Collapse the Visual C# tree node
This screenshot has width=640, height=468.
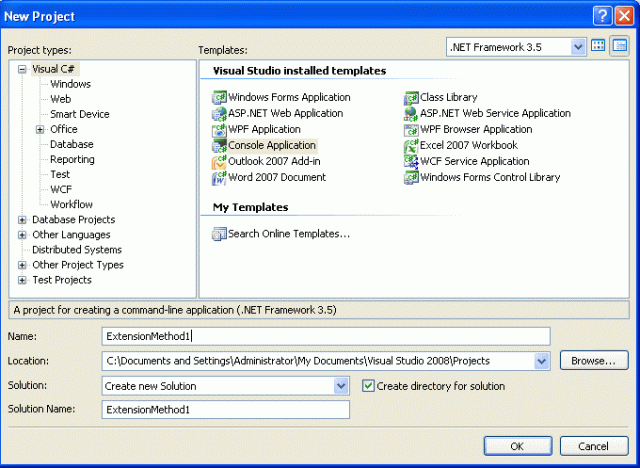[x=22, y=69]
